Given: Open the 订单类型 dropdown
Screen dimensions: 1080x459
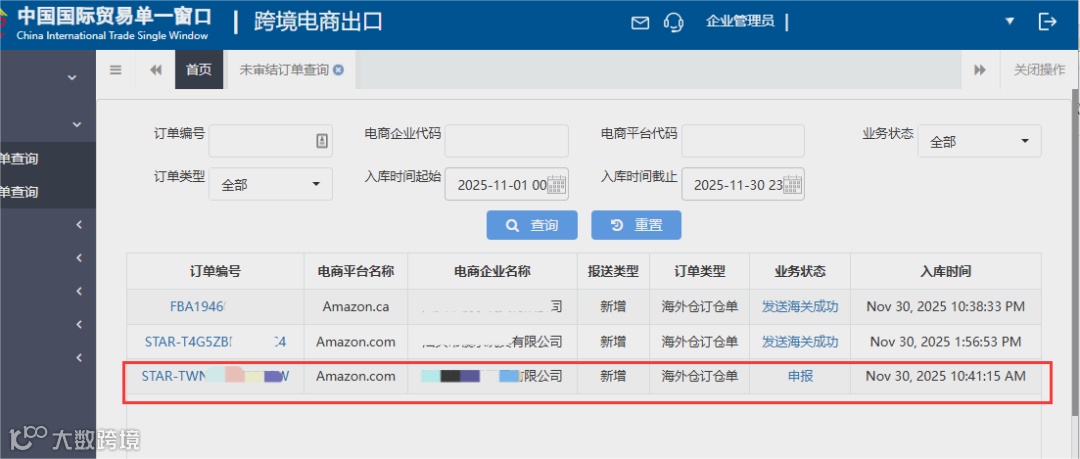Looking at the screenshot, I should pos(271,184).
